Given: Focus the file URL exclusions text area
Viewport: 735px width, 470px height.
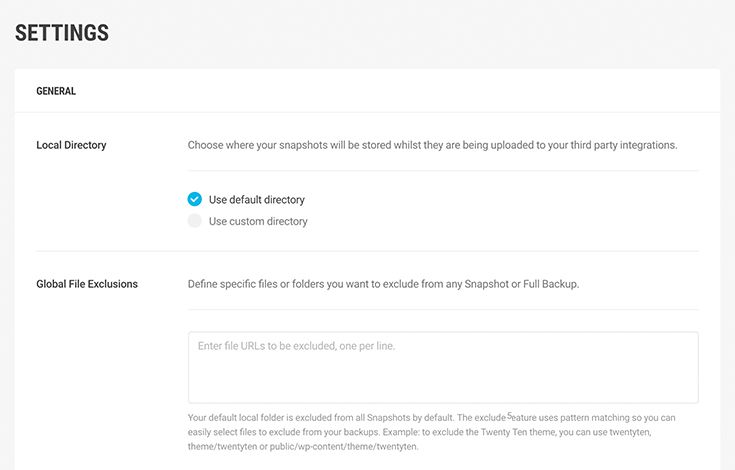Looking at the screenshot, I should coord(443,367).
